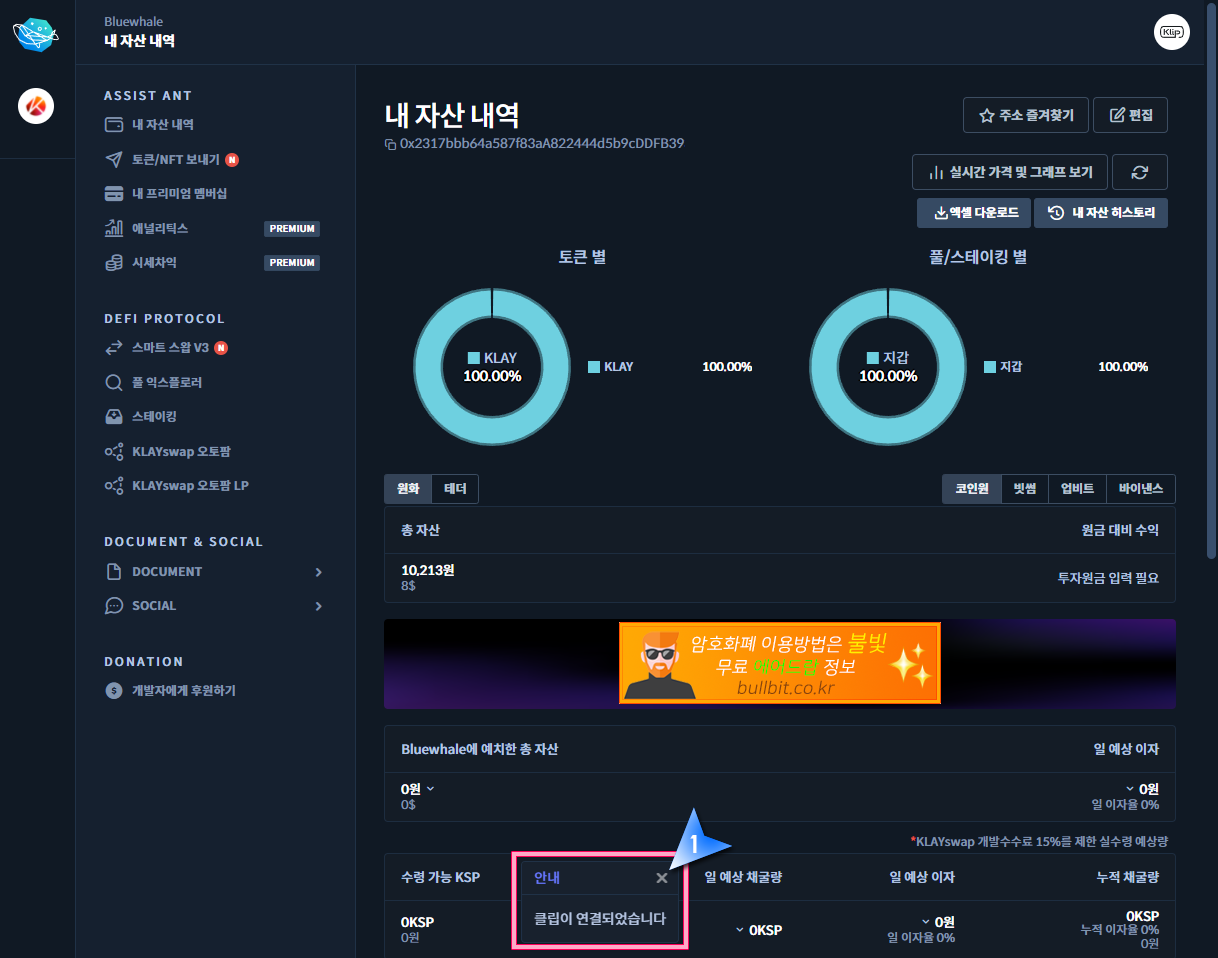Click the star icon in 주소 즐겨찾기
The width and height of the screenshot is (1218, 958).
pyautogui.click(x=986, y=115)
